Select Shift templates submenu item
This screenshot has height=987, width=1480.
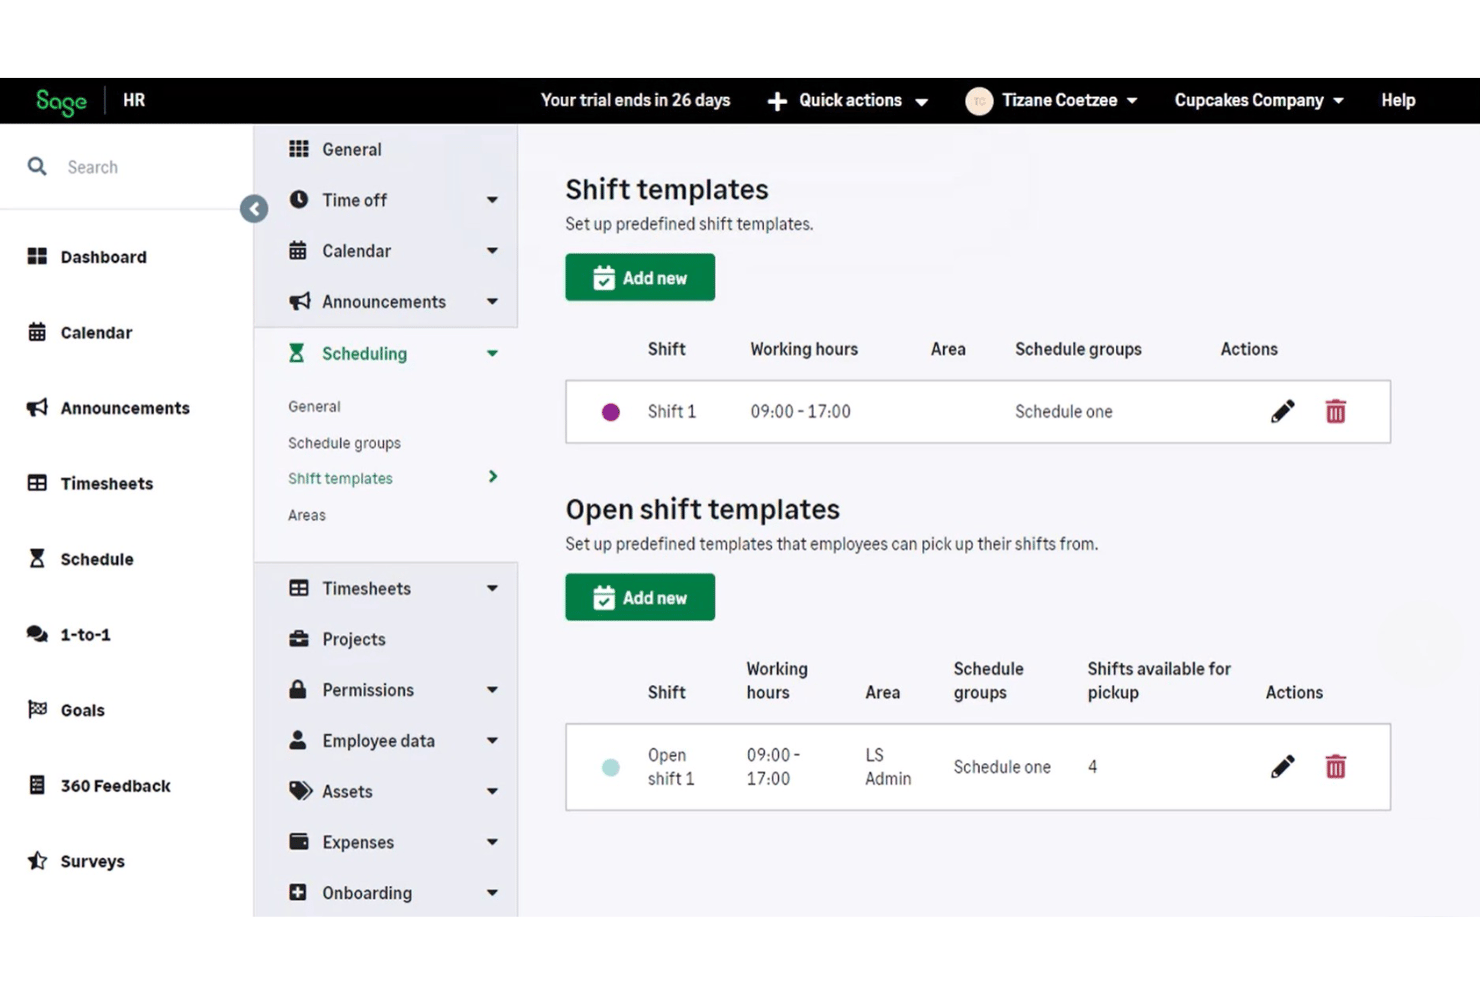click(x=340, y=478)
